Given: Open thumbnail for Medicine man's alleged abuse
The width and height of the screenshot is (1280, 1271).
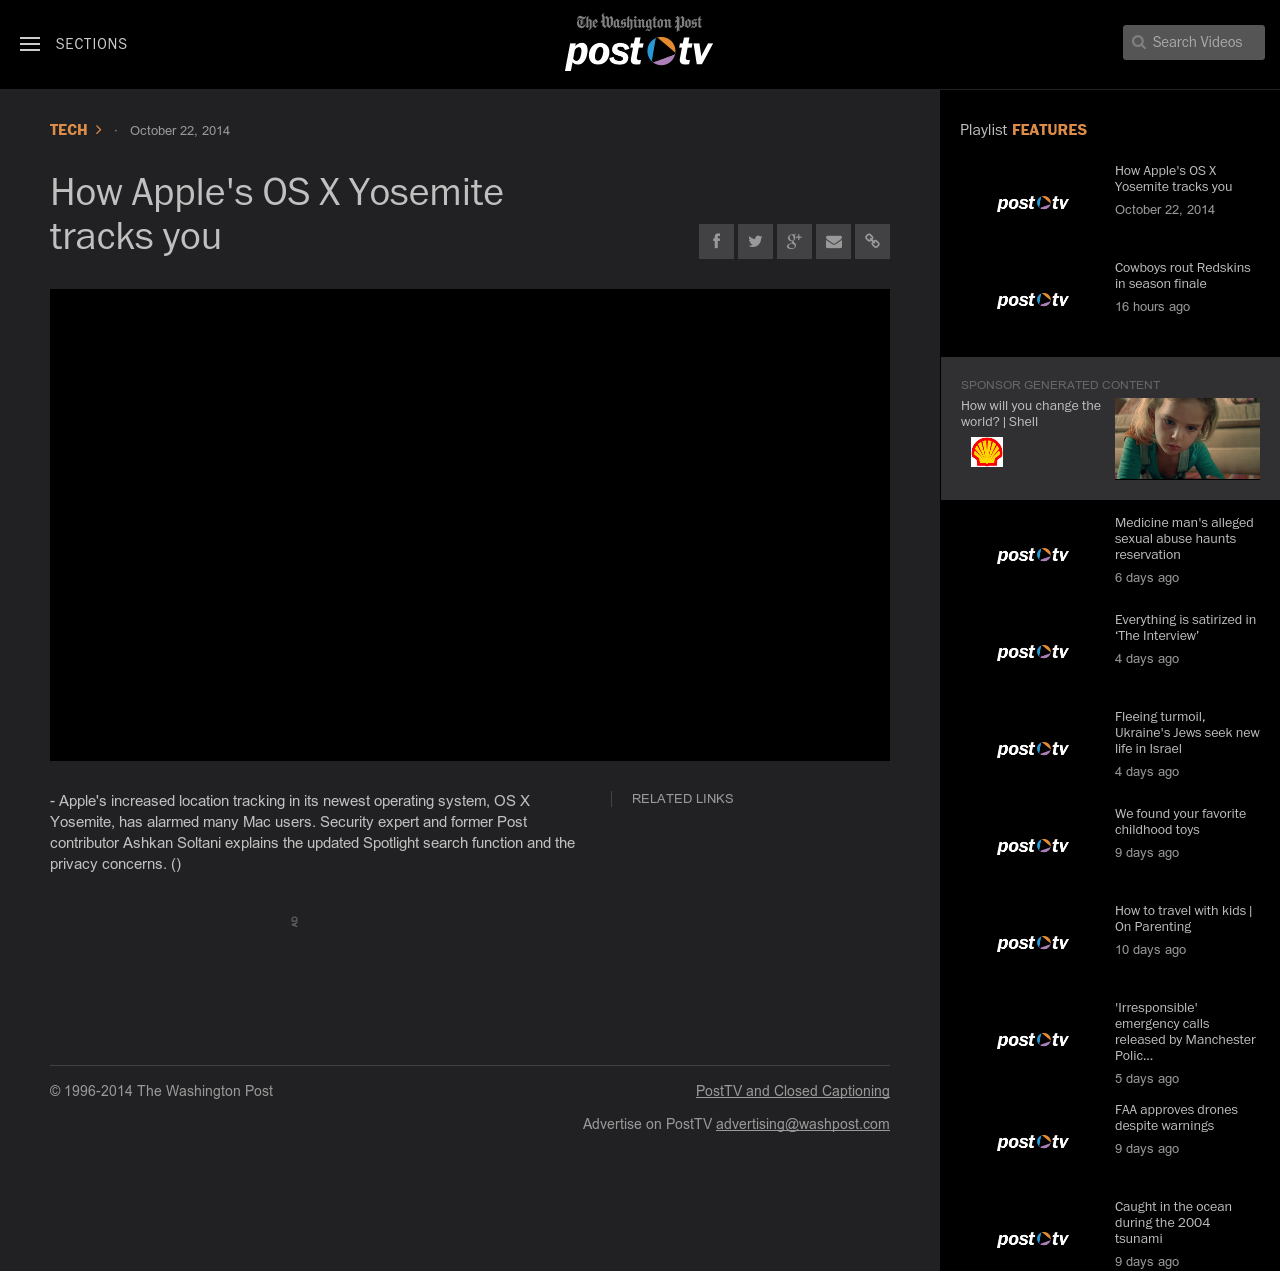Looking at the screenshot, I should pos(1033,556).
